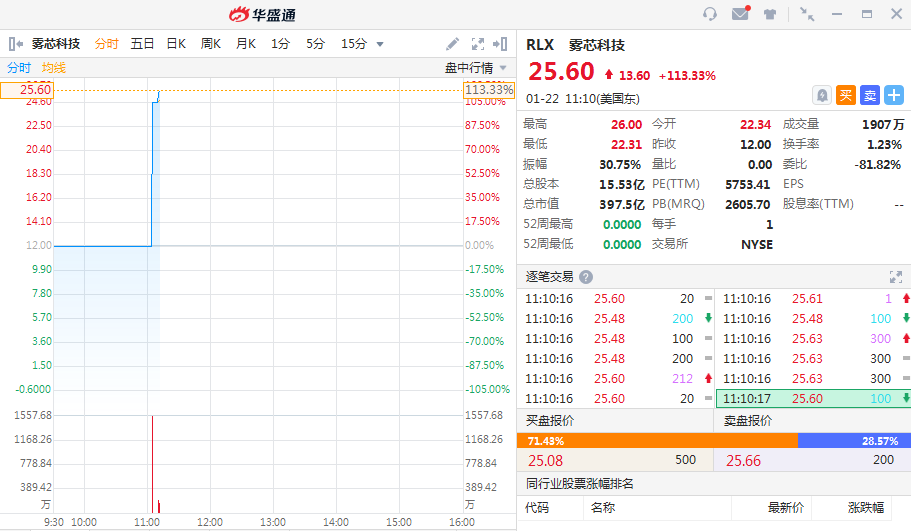The image size is (911, 531).
Task: Click PE(TTM) value 5753.41
Action: pos(747,185)
